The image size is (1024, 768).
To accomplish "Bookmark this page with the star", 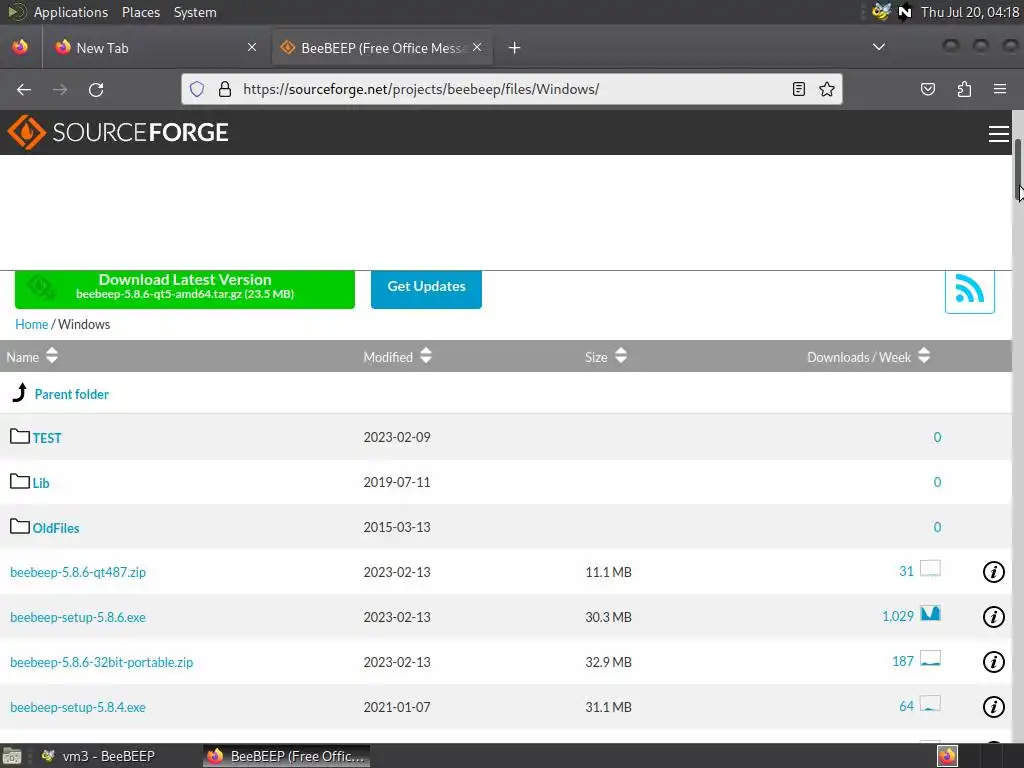I will (827, 89).
